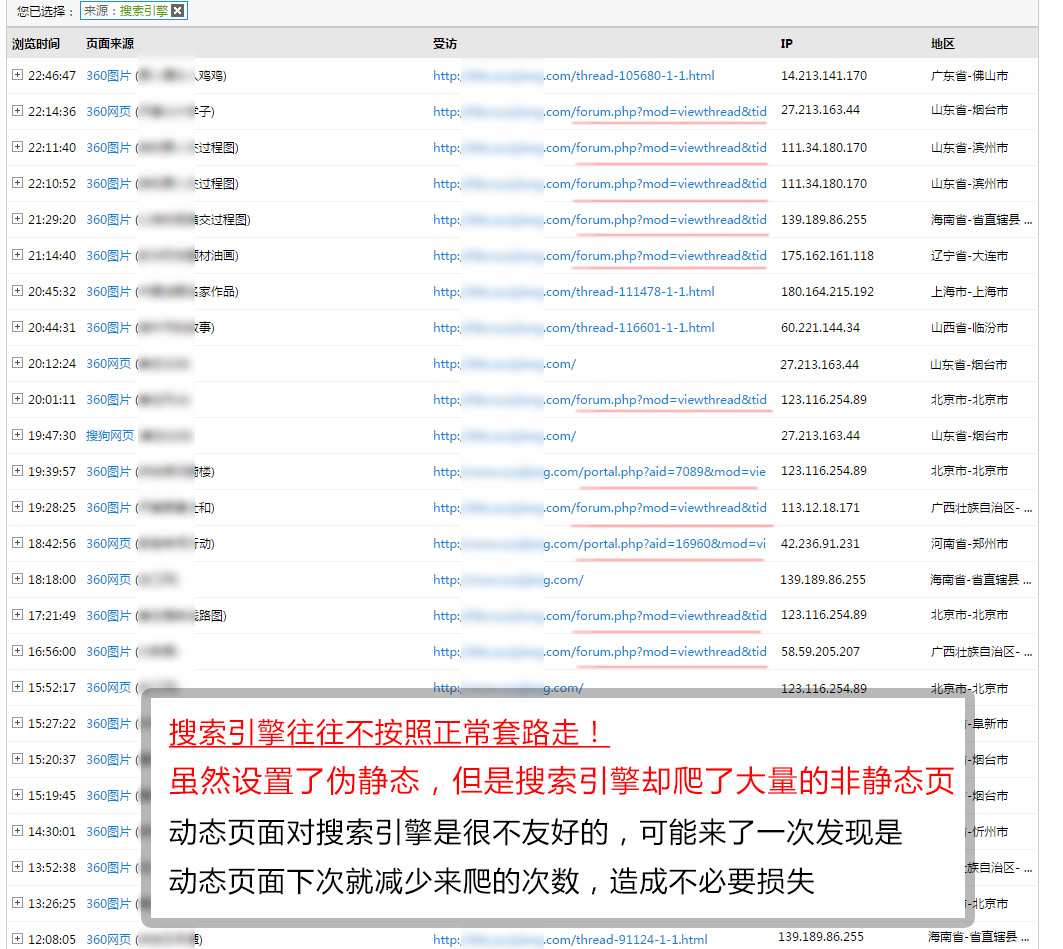Expand the 18:42:56 visit row

pos(18,542)
